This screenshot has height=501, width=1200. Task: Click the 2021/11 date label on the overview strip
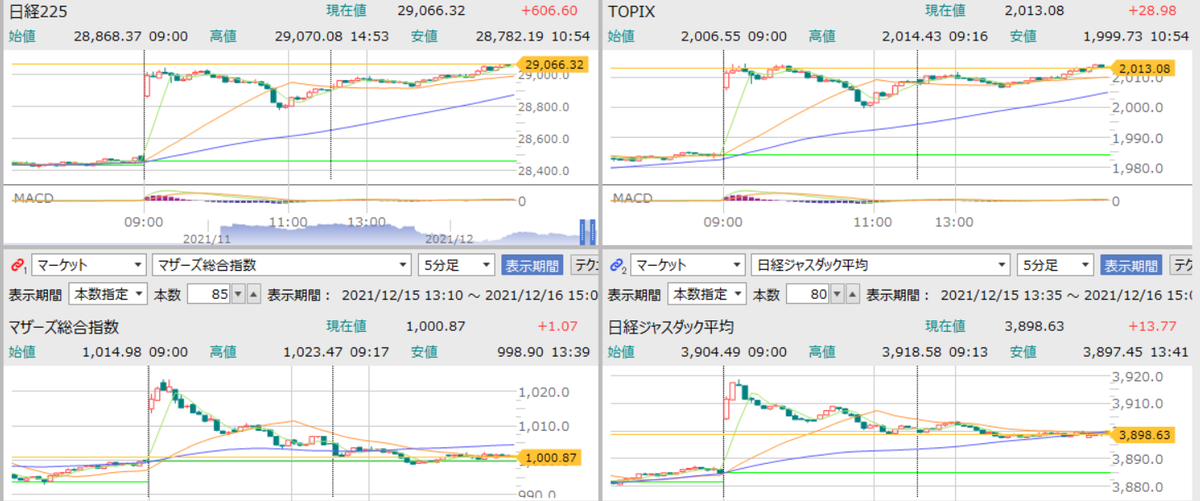coord(207,240)
